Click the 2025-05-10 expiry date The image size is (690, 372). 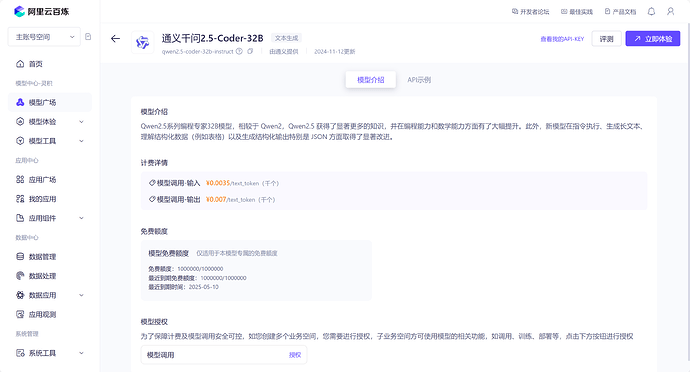[x=204, y=287]
